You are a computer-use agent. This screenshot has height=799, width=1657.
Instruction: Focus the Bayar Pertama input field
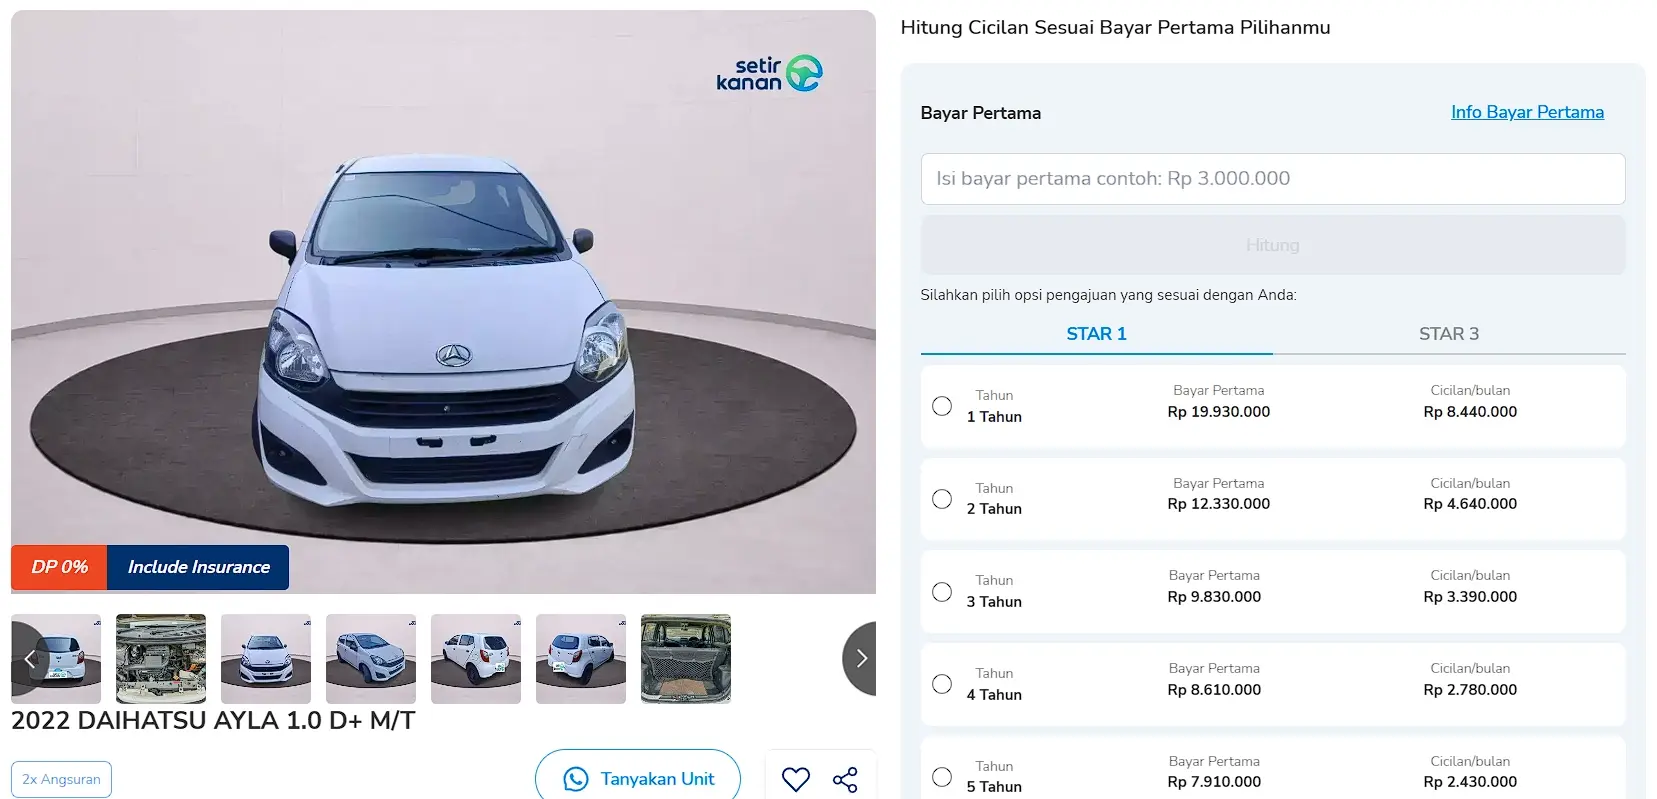[x=1273, y=179]
